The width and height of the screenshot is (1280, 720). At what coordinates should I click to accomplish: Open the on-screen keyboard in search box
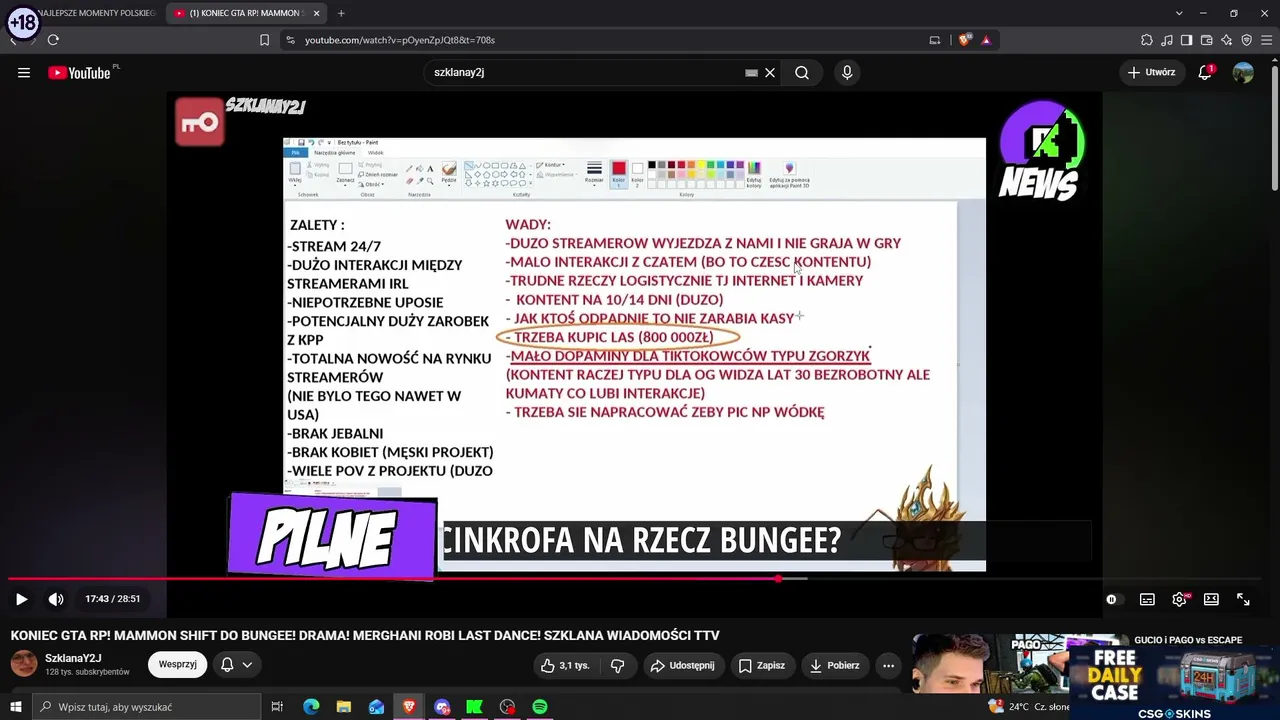[x=751, y=73]
